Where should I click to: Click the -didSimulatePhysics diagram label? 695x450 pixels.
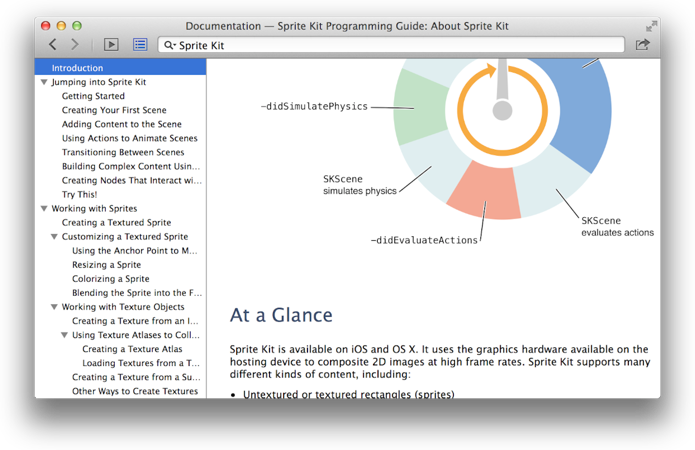[314, 106]
